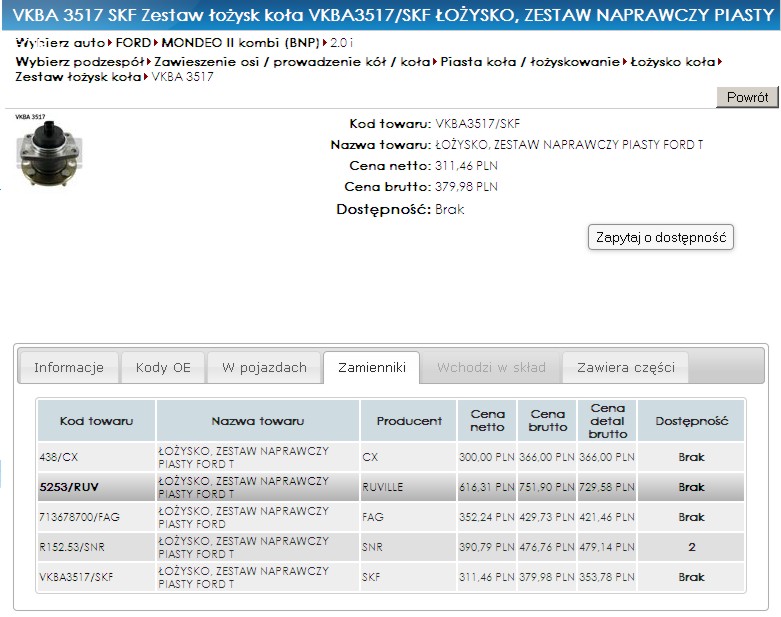781x617 pixels.
Task: Click the Powrót back button
Action: (x=747, y=97)
